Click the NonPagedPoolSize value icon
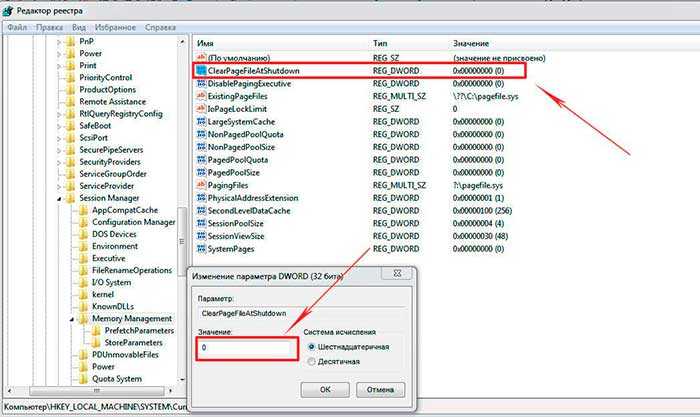 [x=201, y=147]
